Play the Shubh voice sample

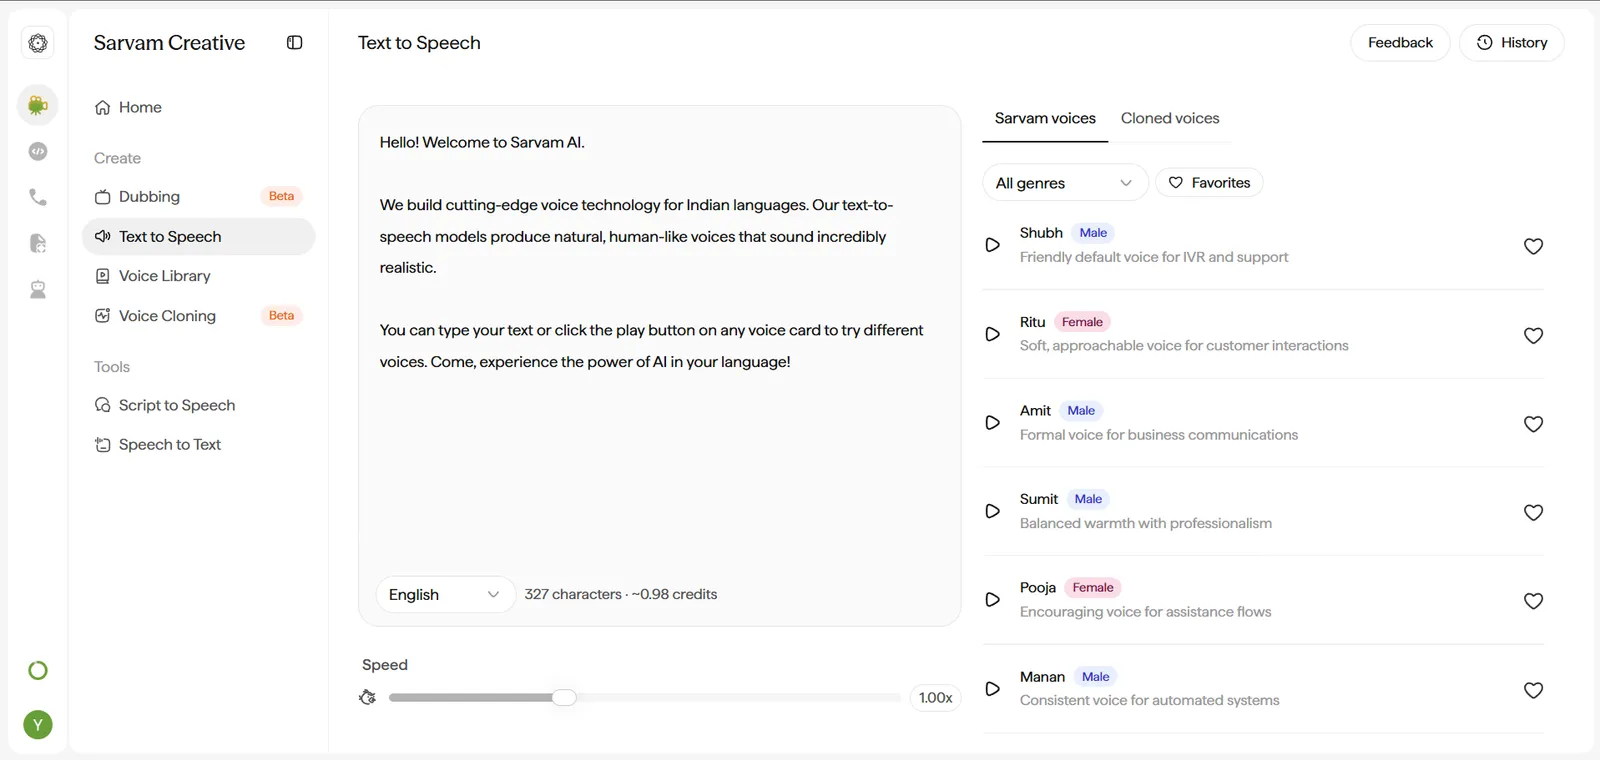click(992, 245)
